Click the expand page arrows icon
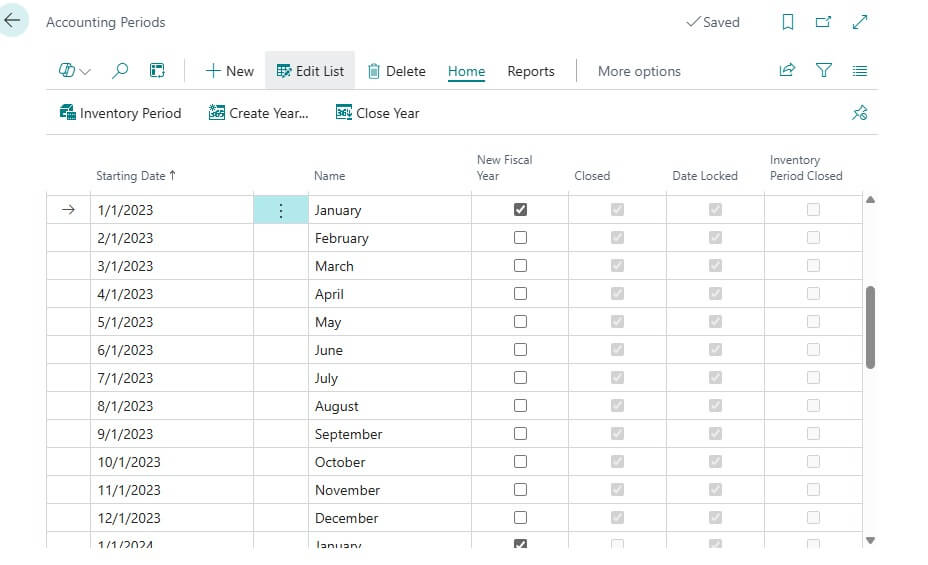The height and width of the screenshot is (565, 928). coord(859,22)
